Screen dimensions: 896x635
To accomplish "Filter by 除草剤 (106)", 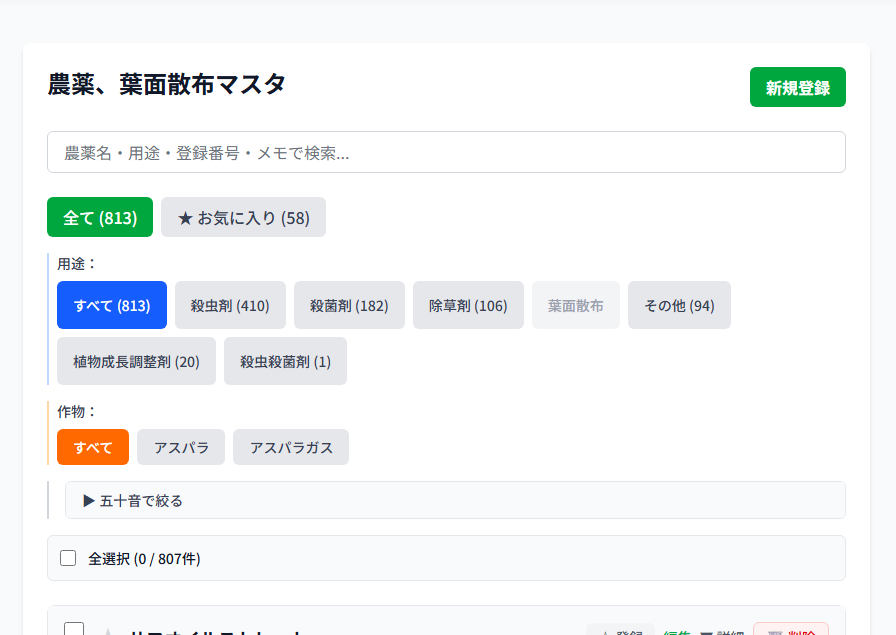I will click(468, 305).
